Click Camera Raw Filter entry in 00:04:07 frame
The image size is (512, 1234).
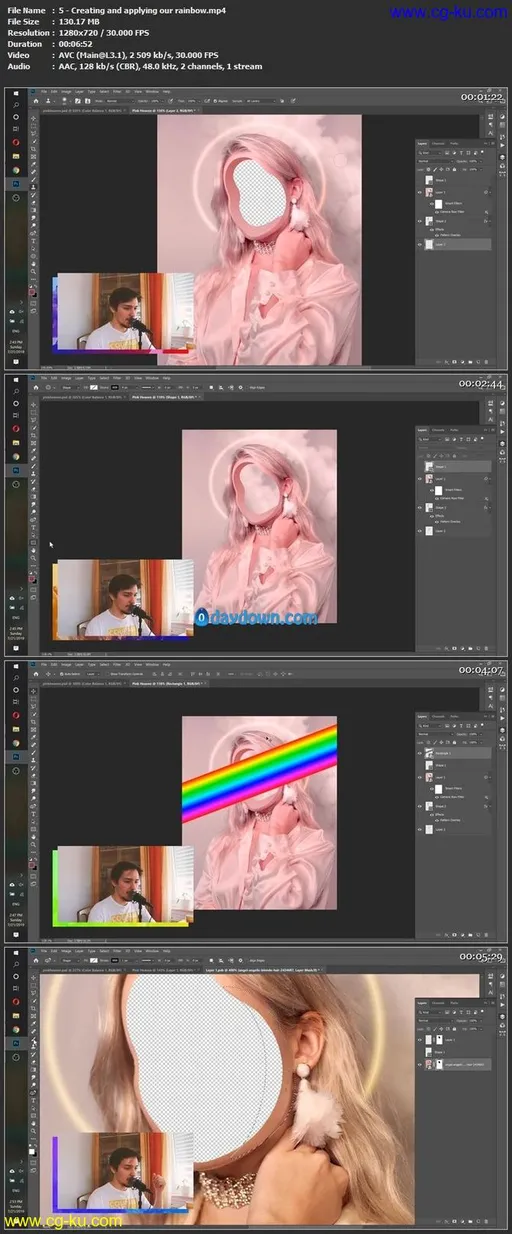452,797
